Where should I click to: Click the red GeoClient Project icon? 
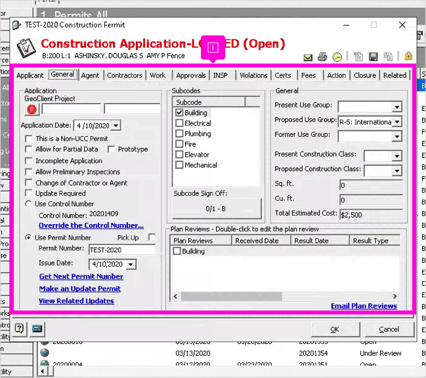(32, 109)
